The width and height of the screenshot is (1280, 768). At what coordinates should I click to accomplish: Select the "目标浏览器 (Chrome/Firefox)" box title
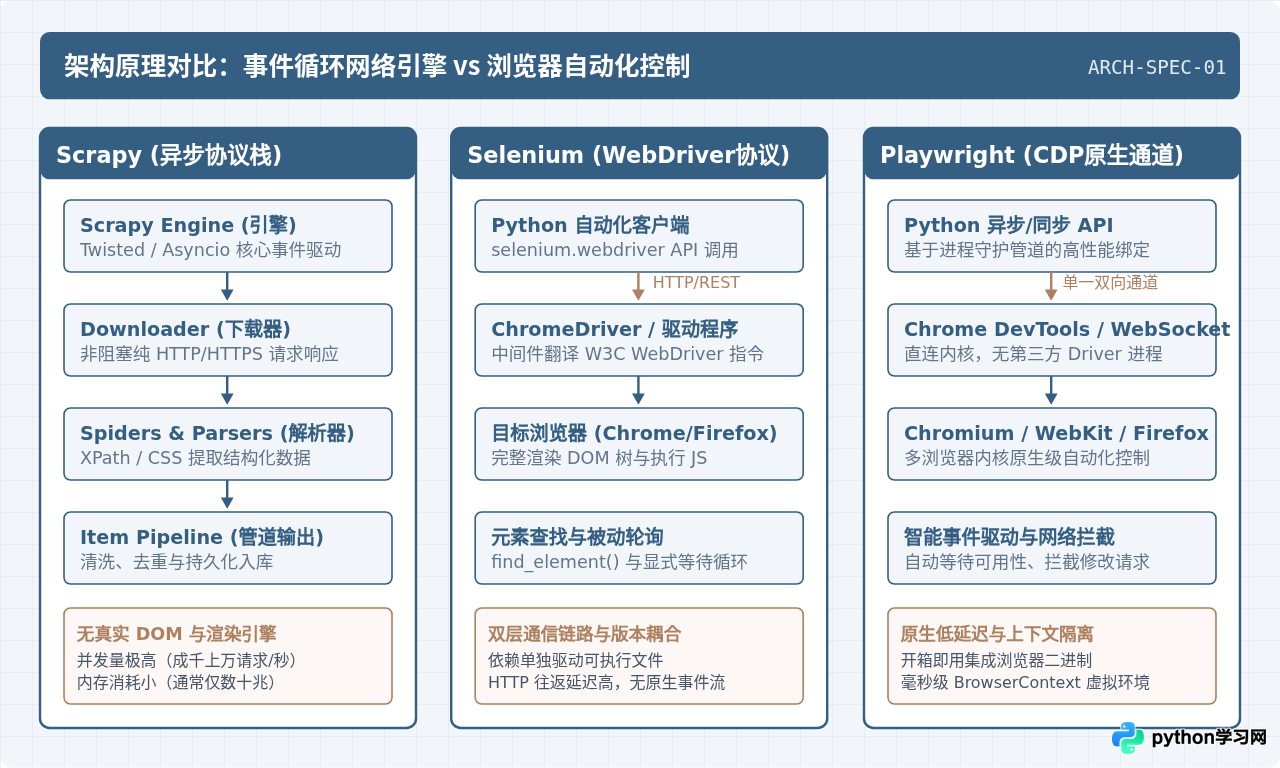[634, 433]
